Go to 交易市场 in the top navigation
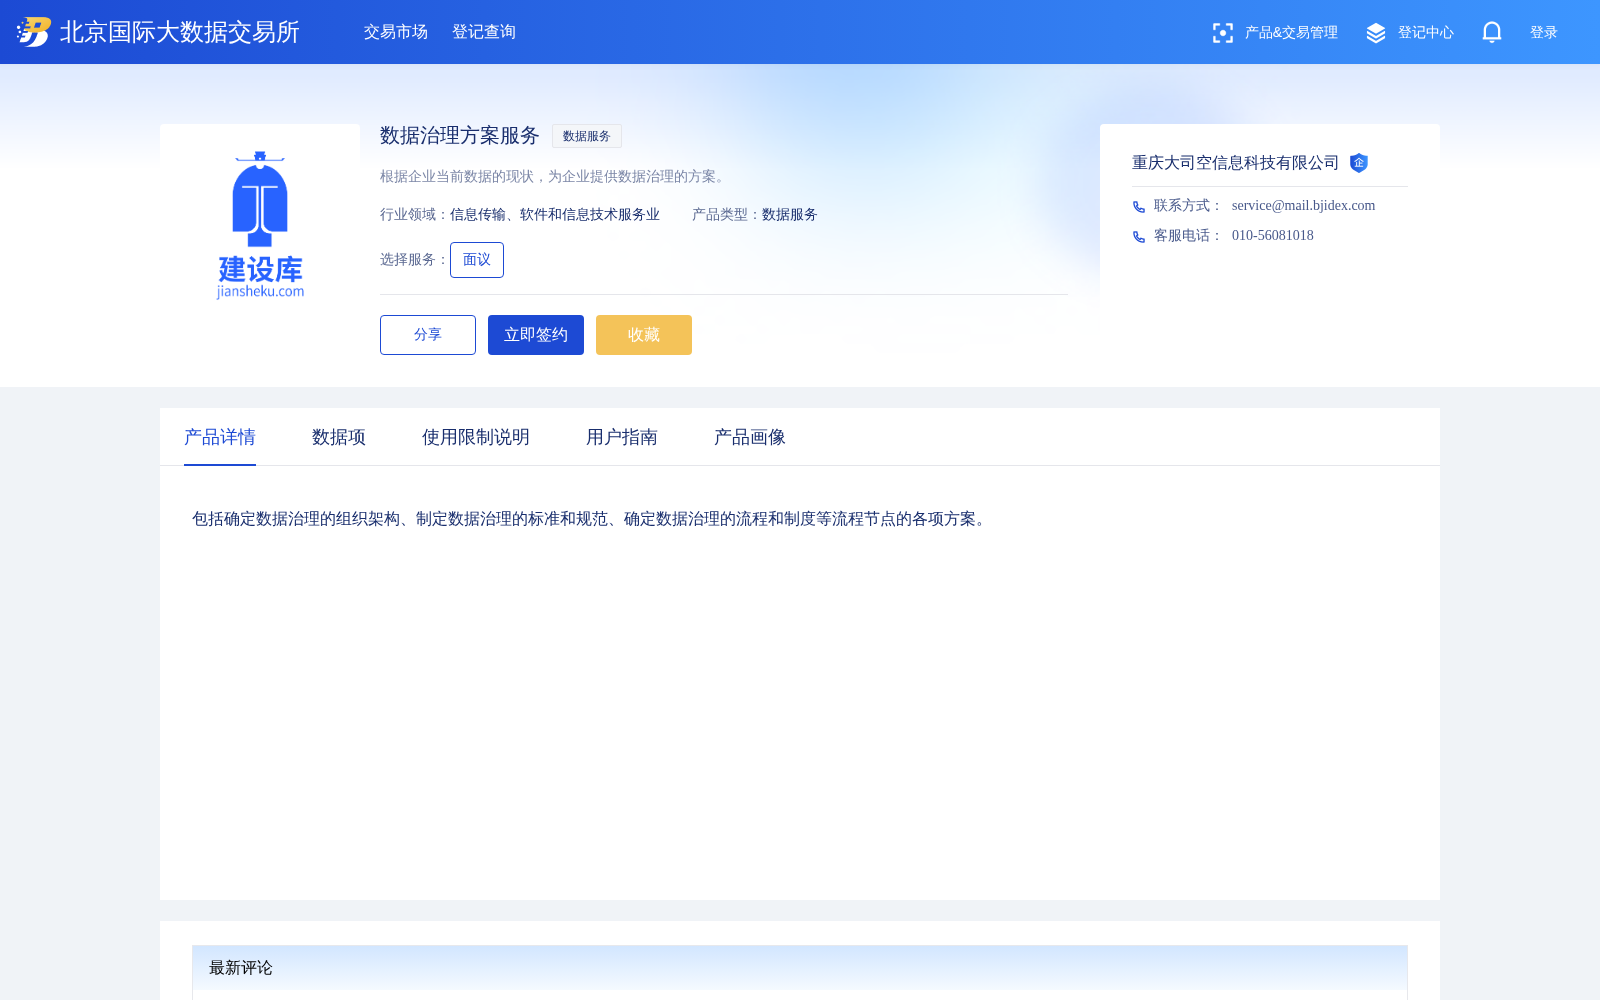 point(396,32)
